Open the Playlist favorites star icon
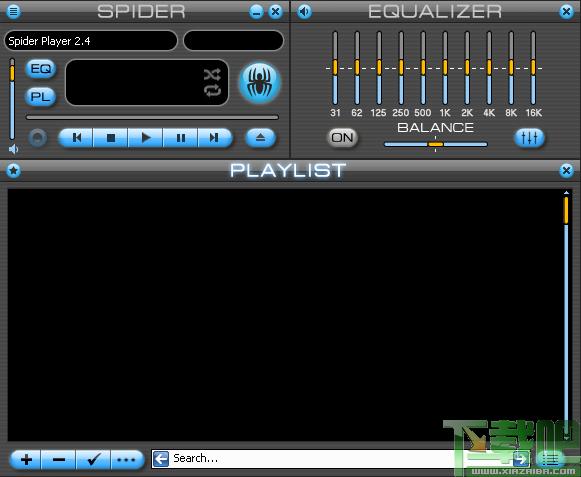Viewport: 581px width, 477px height. pos(14,170)
